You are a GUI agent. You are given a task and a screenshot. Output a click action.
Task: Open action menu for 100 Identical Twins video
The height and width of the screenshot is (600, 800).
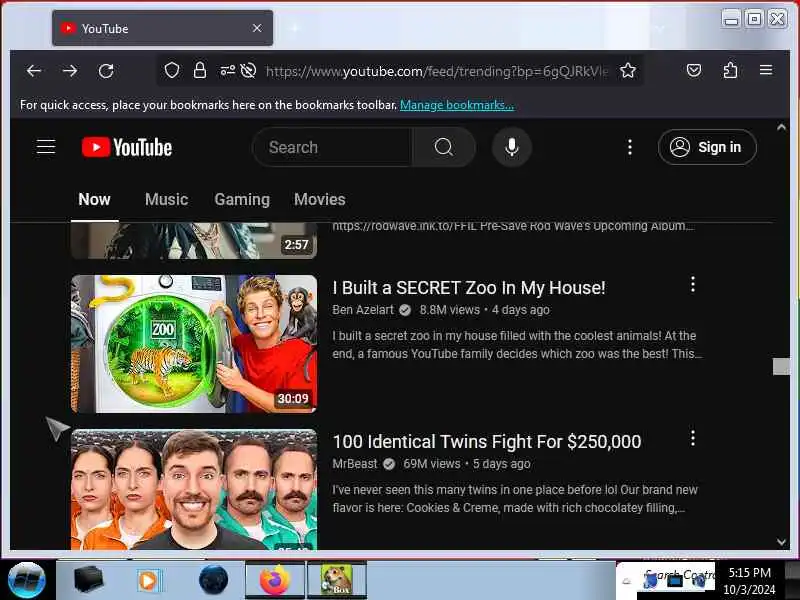pos(692,438)
